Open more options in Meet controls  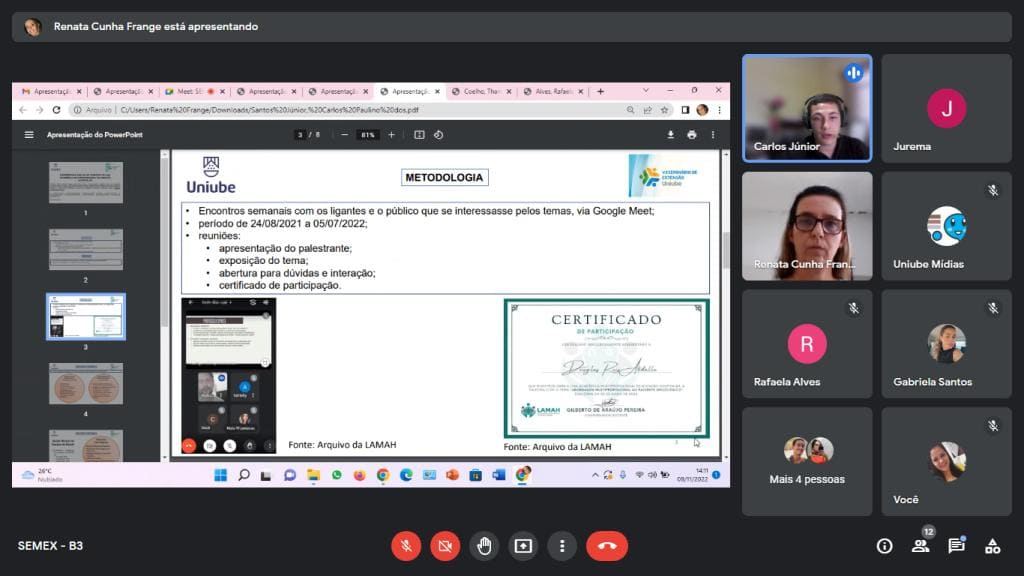(x=562, y=546)
